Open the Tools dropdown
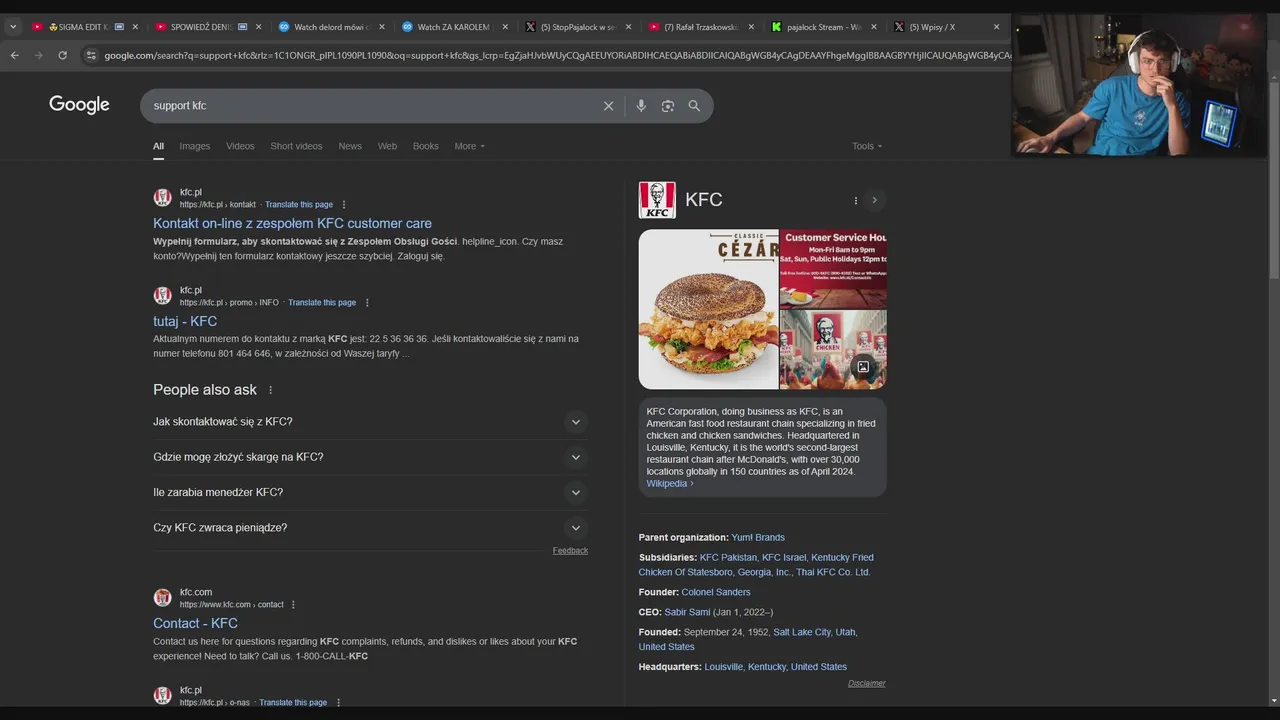This screenshot has width=1280, height=720. (867, 146)
